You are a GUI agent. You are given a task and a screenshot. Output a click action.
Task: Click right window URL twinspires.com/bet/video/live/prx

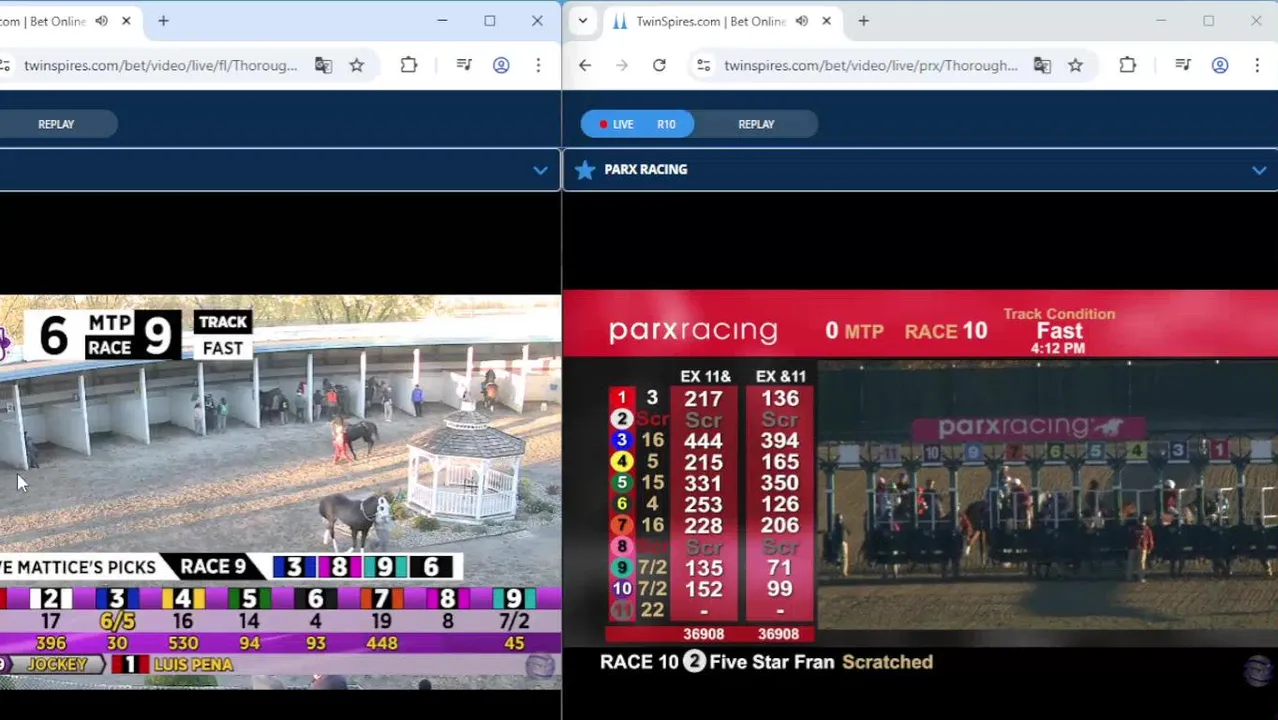click(x=870, y=65)
